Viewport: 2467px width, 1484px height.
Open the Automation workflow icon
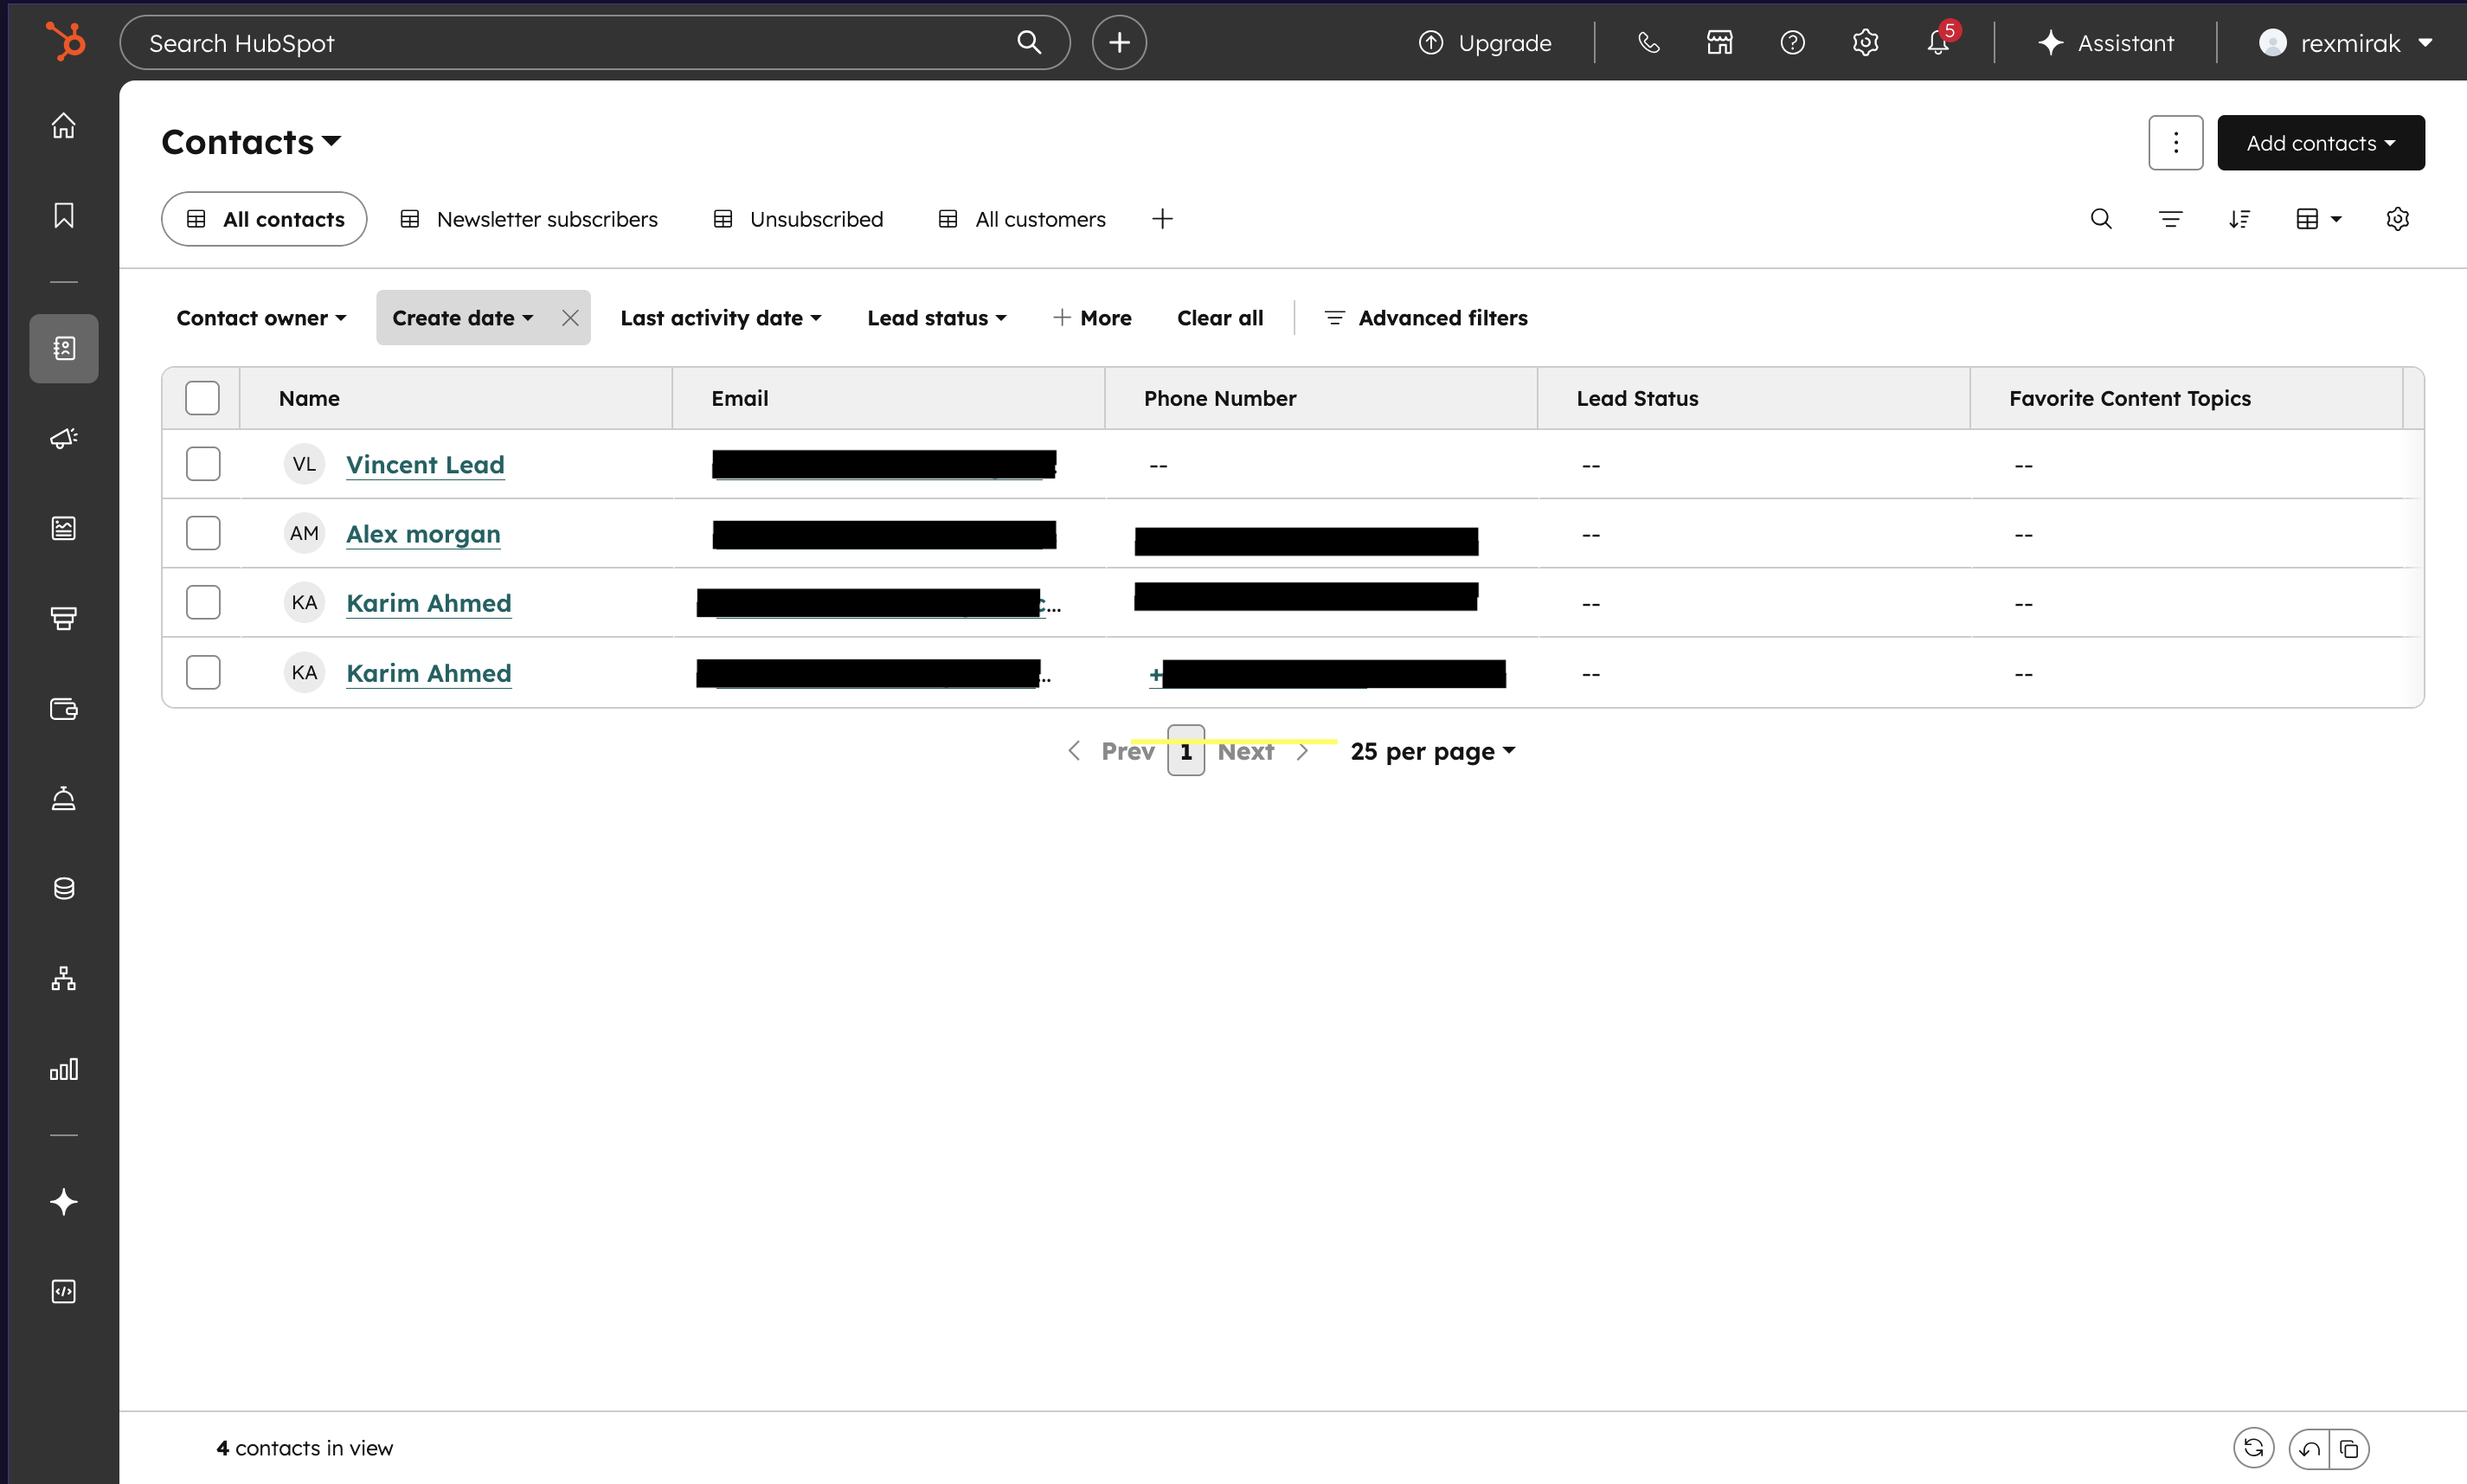tap(64, 978)
